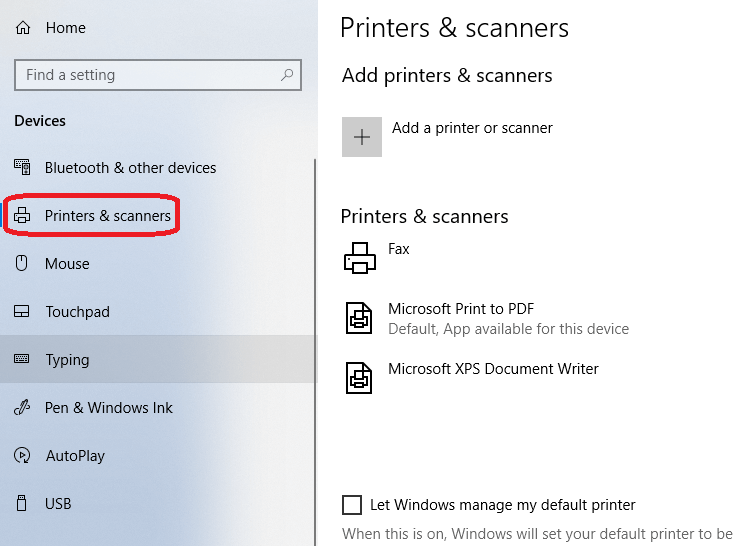Click Microsoft Print to PDF icon
This screenshot has height=546, width=742.
point(359,318)
